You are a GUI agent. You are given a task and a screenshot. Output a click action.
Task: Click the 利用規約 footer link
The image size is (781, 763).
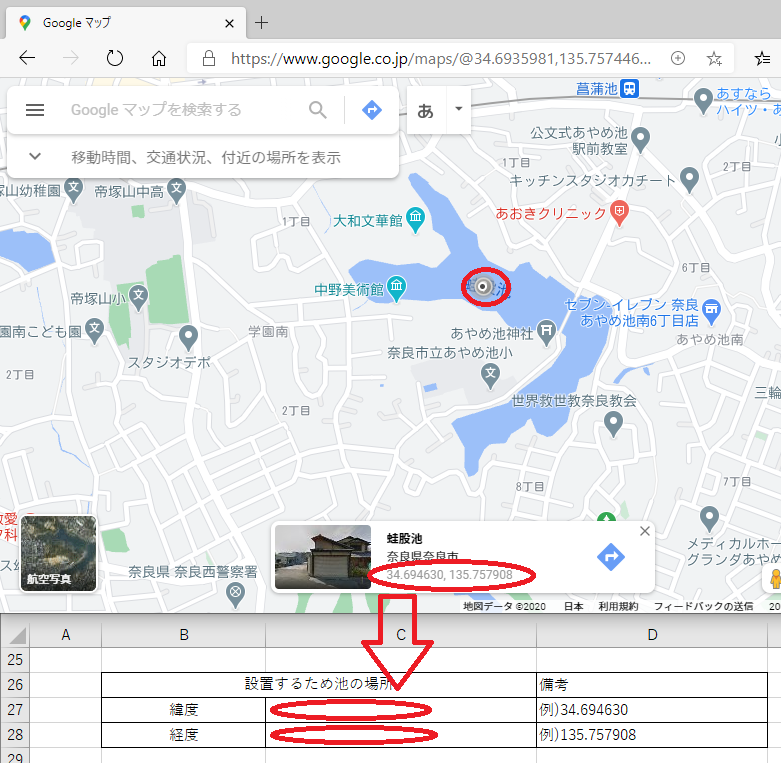618,606
